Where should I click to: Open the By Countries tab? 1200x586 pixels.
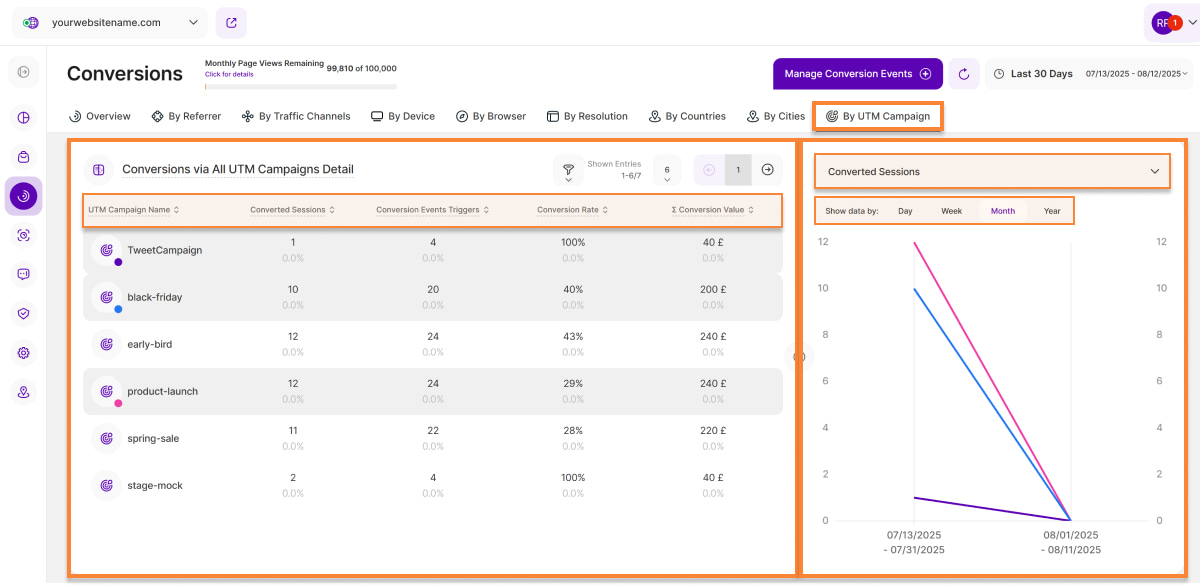coord(687,116)
